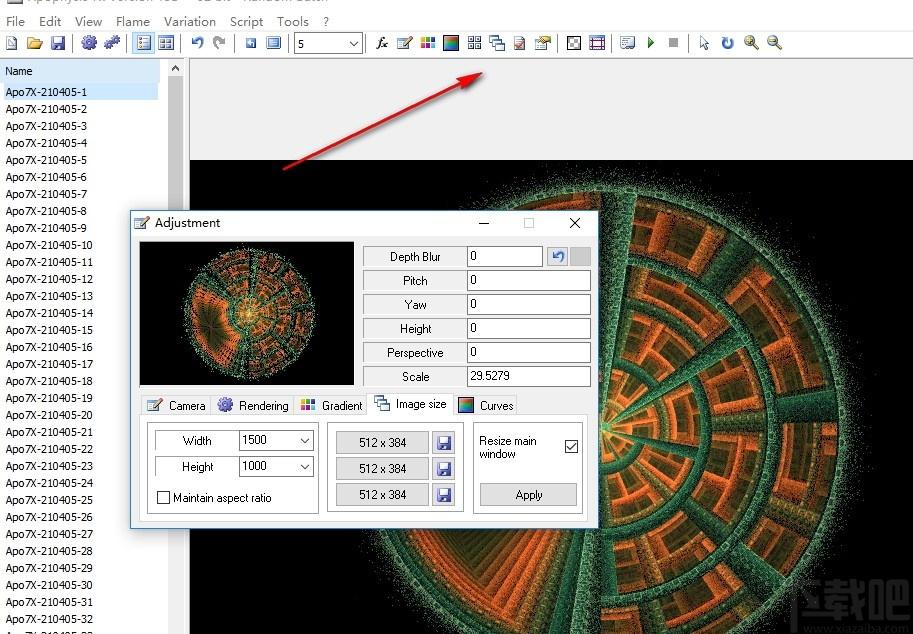Click the colored palette grid toolbar icon
This screenshot has width=913, height=634.
coord(428,43)
